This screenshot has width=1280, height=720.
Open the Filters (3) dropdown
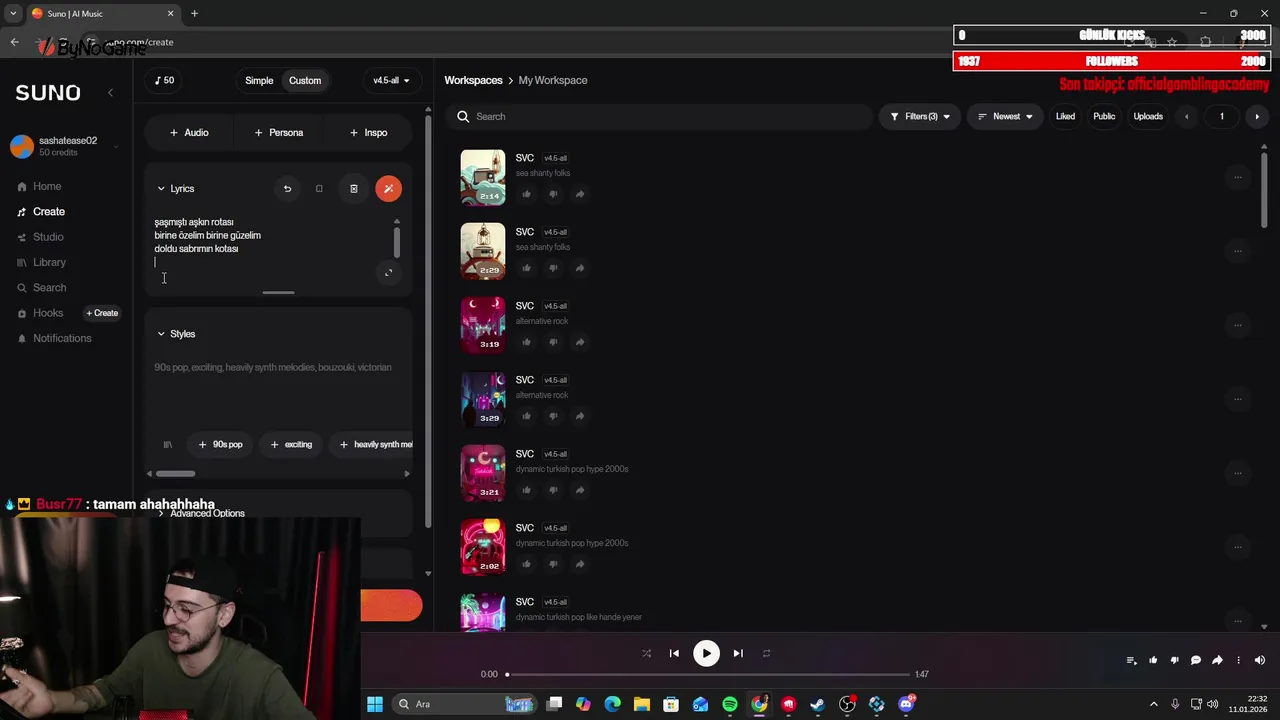tap(920, 117)
